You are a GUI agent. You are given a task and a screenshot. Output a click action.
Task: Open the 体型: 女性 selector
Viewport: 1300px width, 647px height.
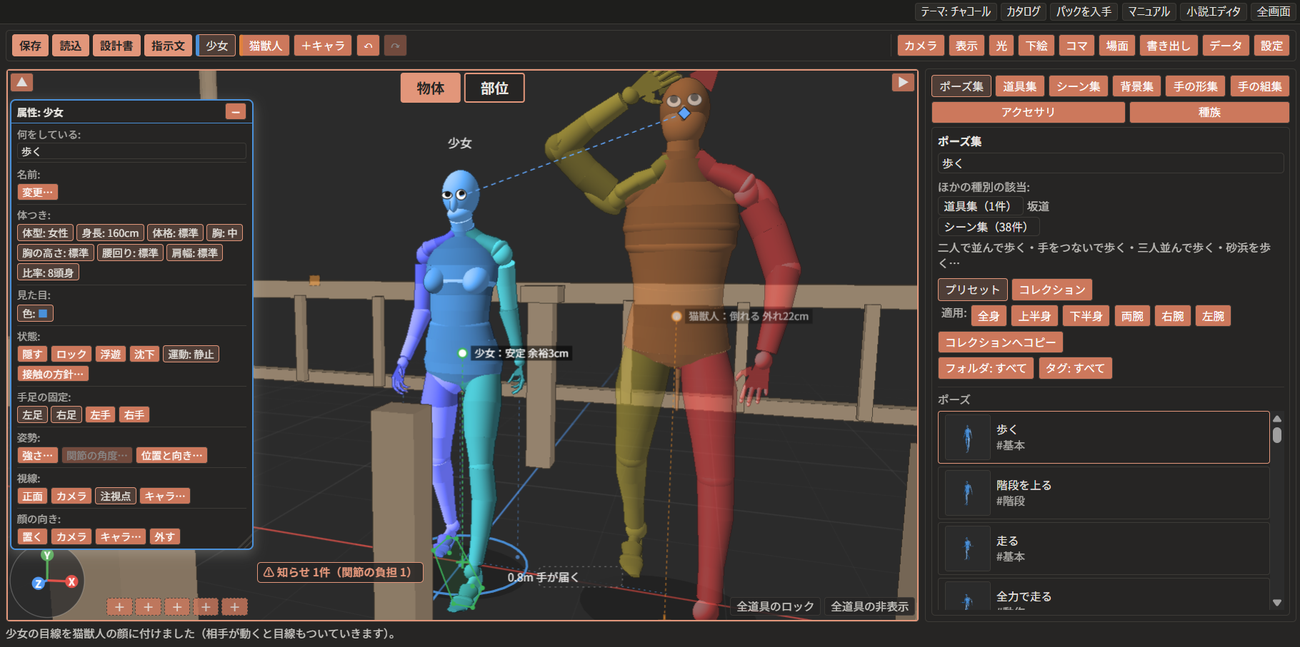point(45,233)
